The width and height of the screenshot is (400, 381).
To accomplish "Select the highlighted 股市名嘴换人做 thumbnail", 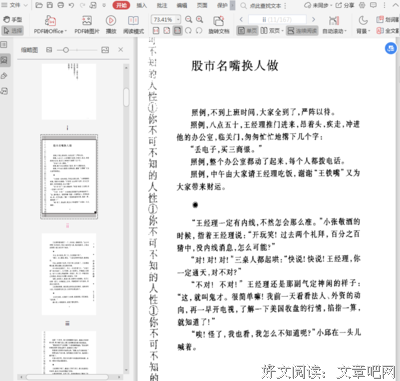I will coord(69,177).
